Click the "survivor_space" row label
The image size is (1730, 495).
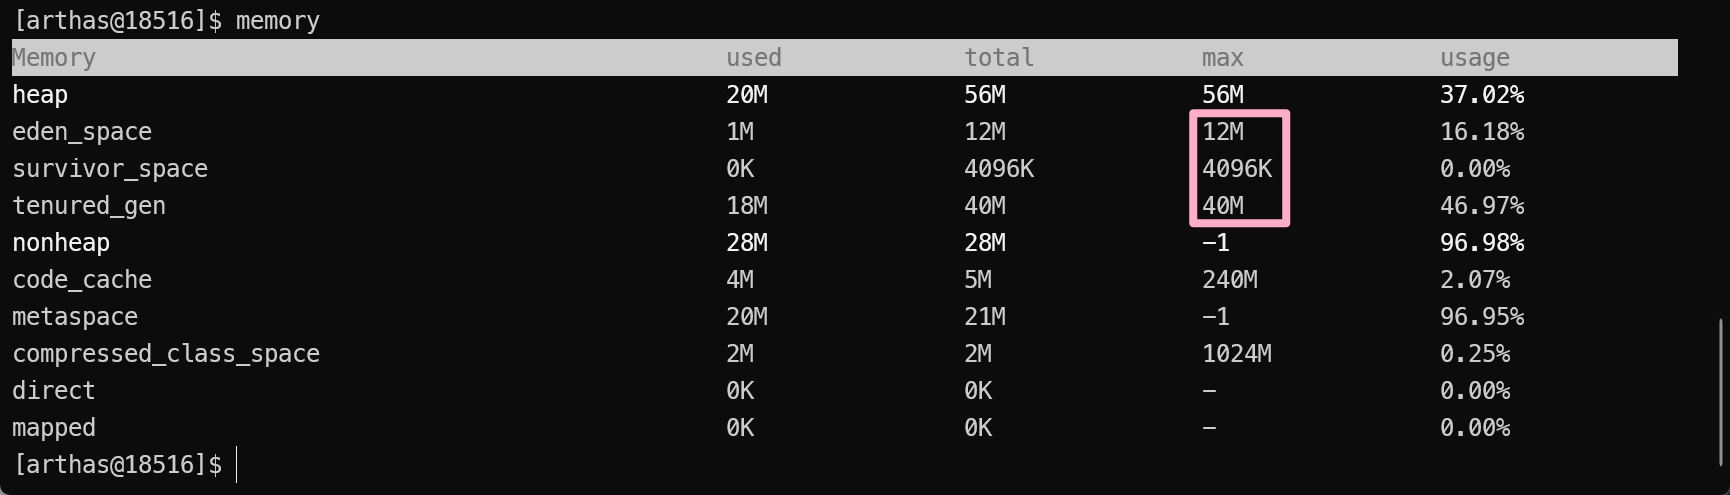[x=110, y=169]
